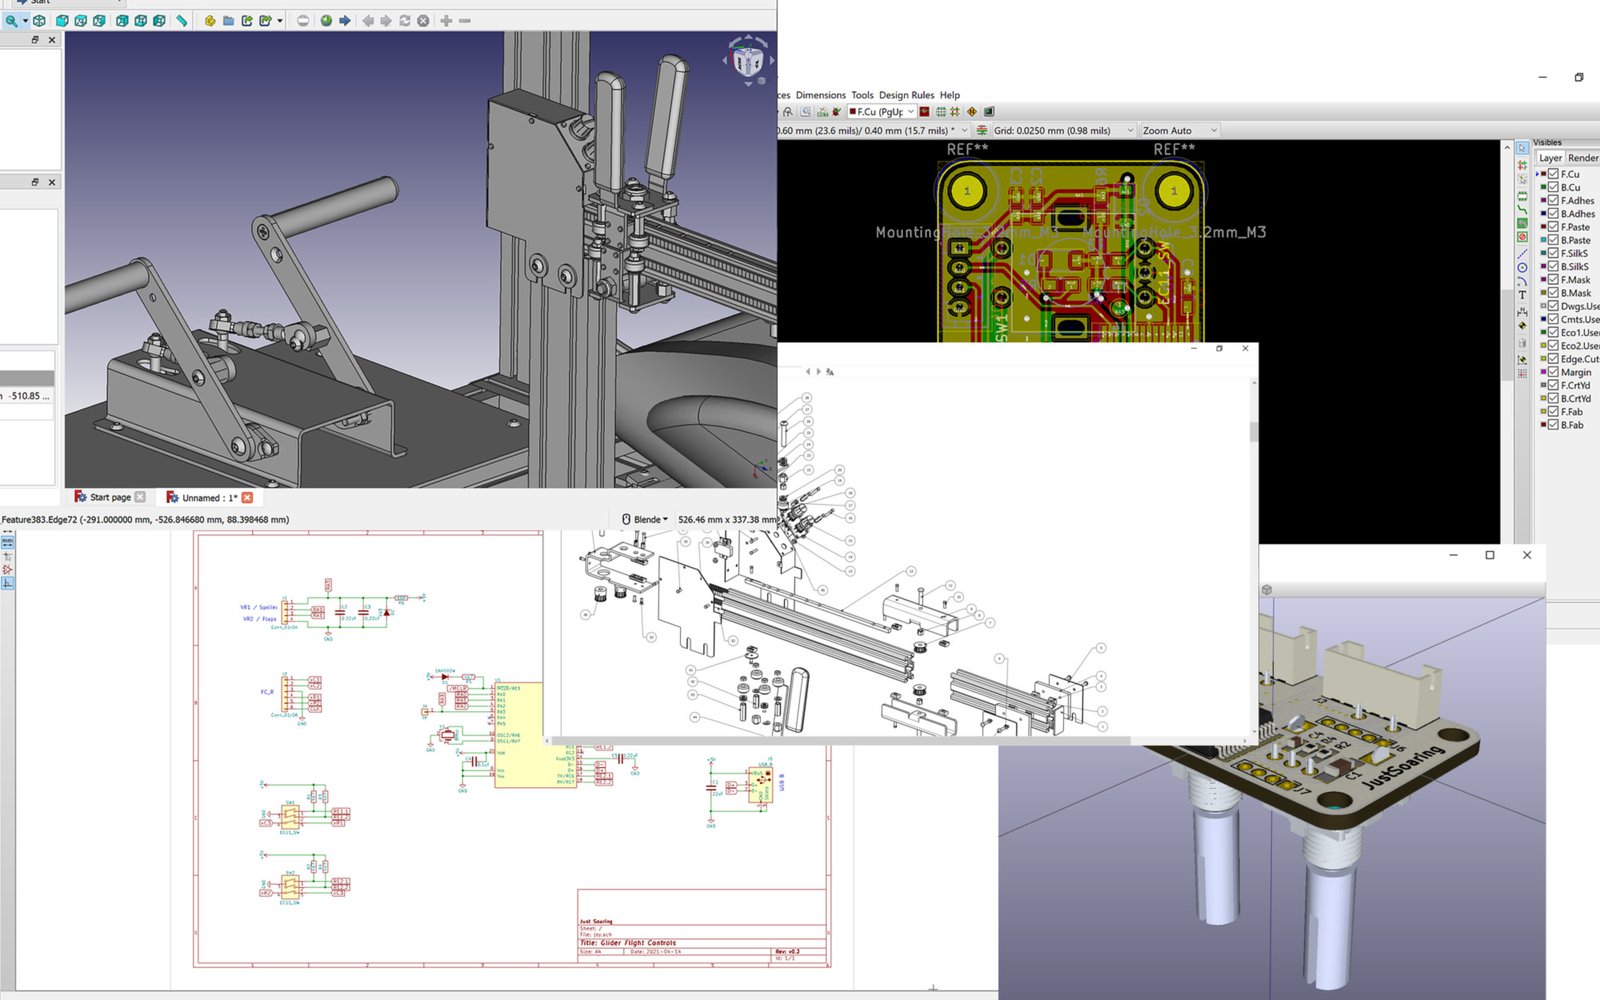Click Margin layer magenta color swatch
Screen dimensions: 1600x1000
(1543, 372)
